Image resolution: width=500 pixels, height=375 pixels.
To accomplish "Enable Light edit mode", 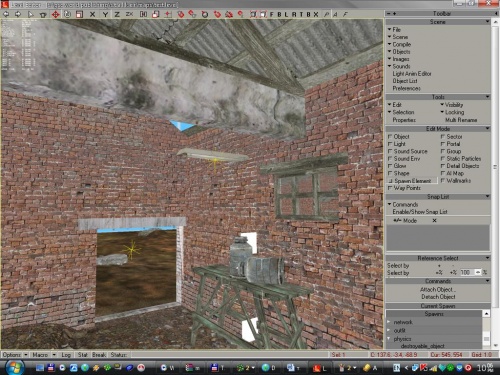I will coord(397,144).
